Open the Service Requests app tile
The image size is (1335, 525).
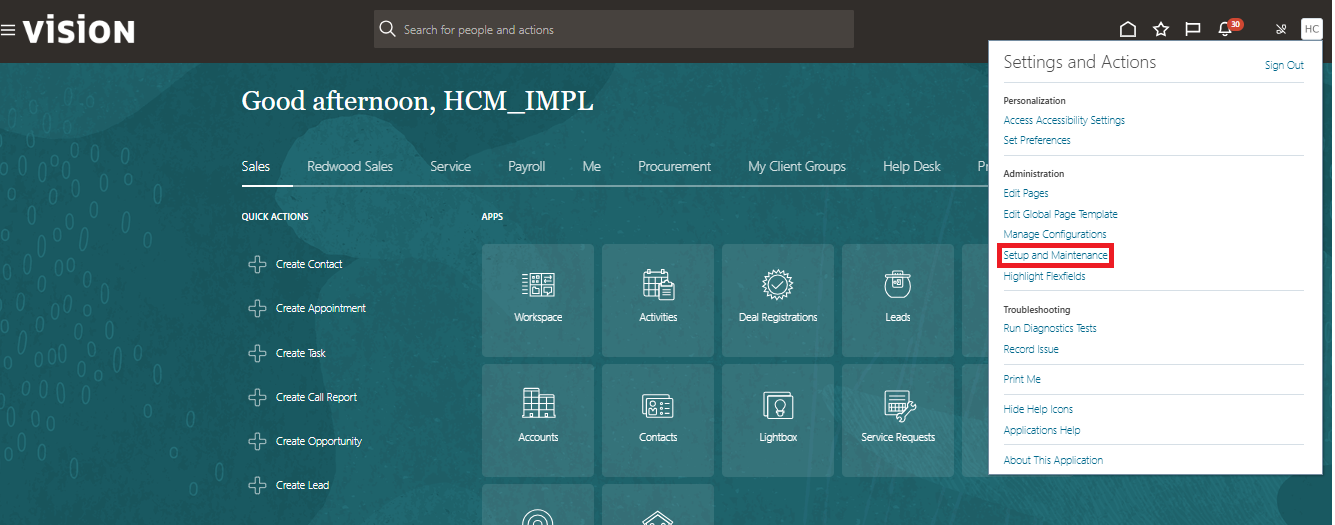[897, 419]
